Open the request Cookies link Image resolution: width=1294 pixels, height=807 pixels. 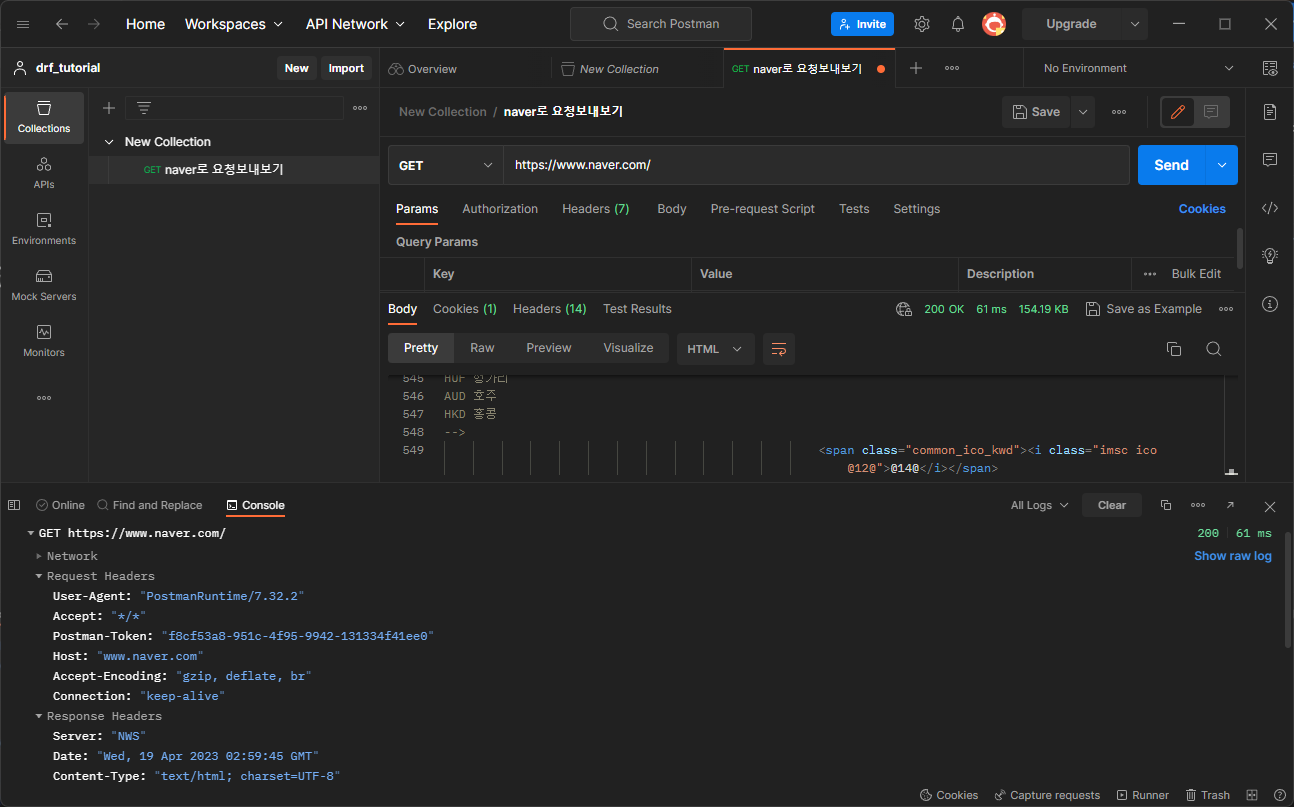click(x=1202, y=209)
